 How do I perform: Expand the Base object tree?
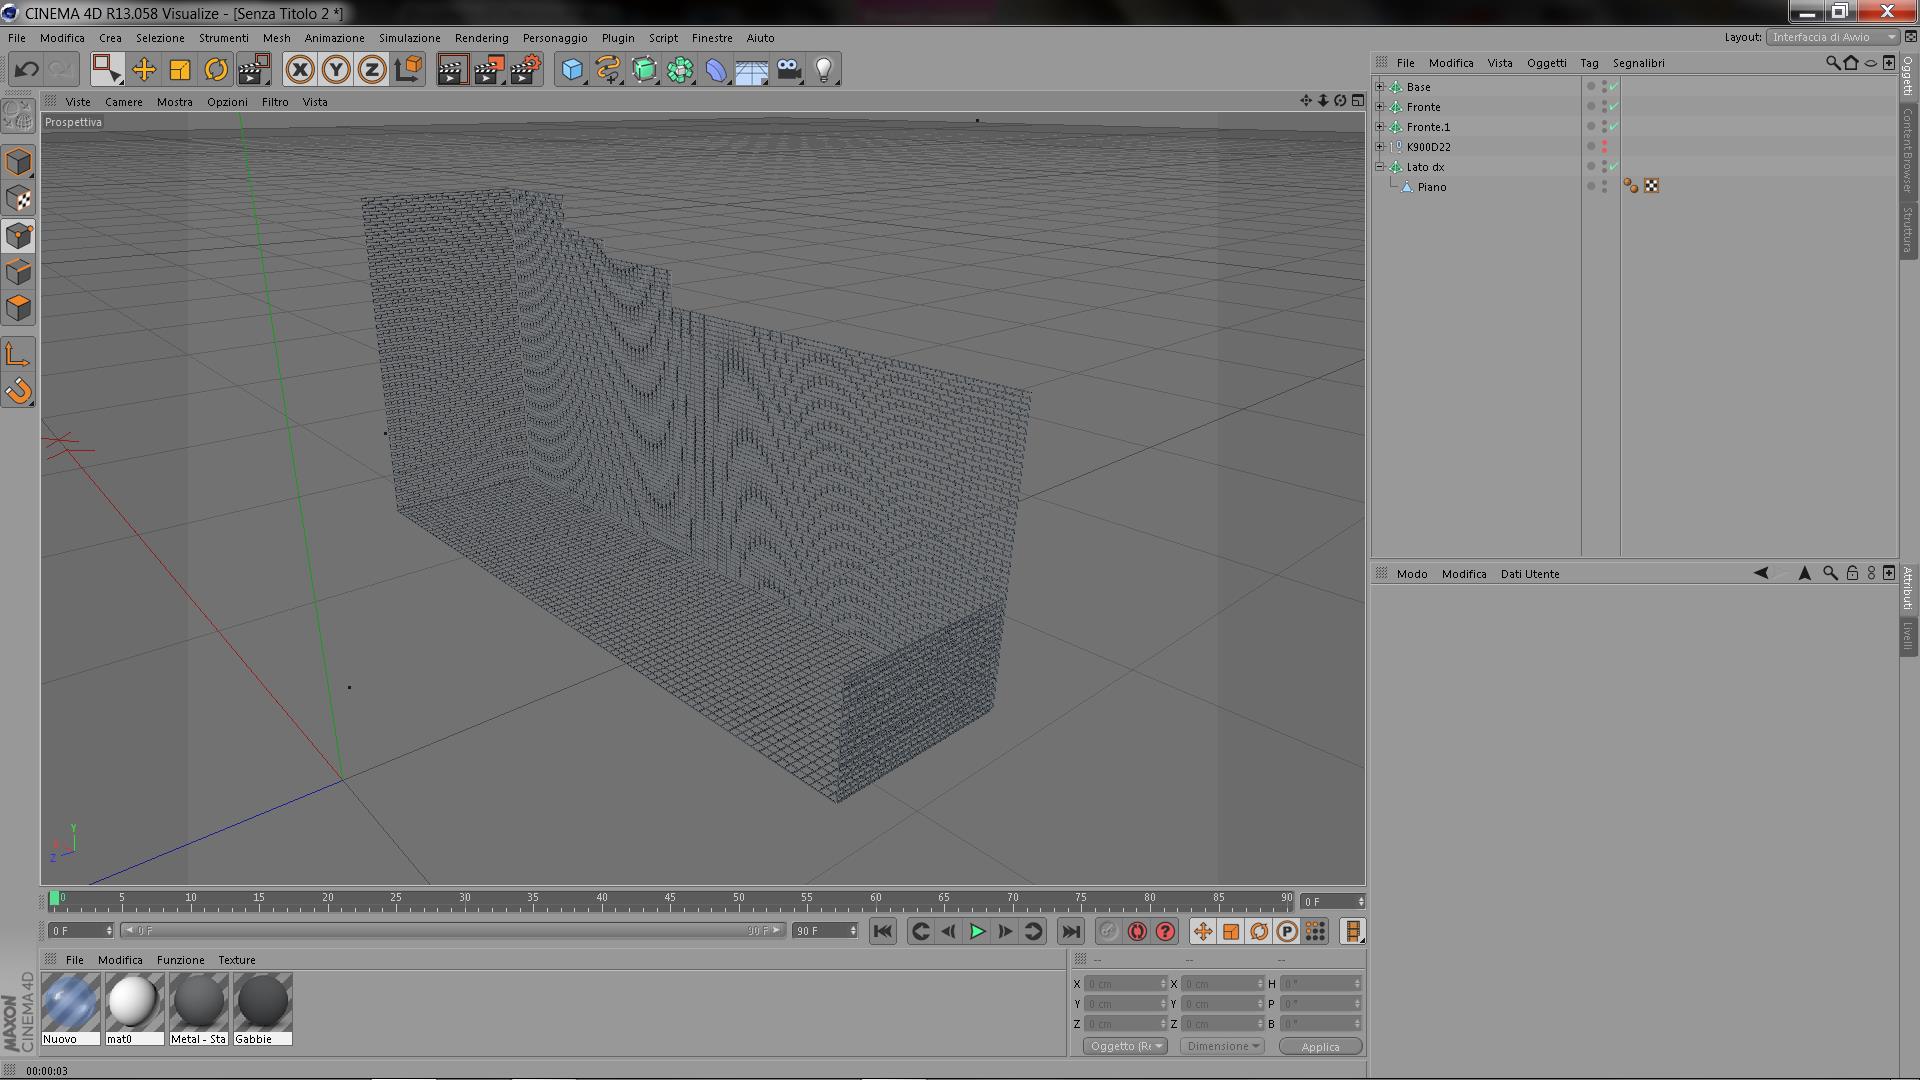click(x=1380, y=87)
